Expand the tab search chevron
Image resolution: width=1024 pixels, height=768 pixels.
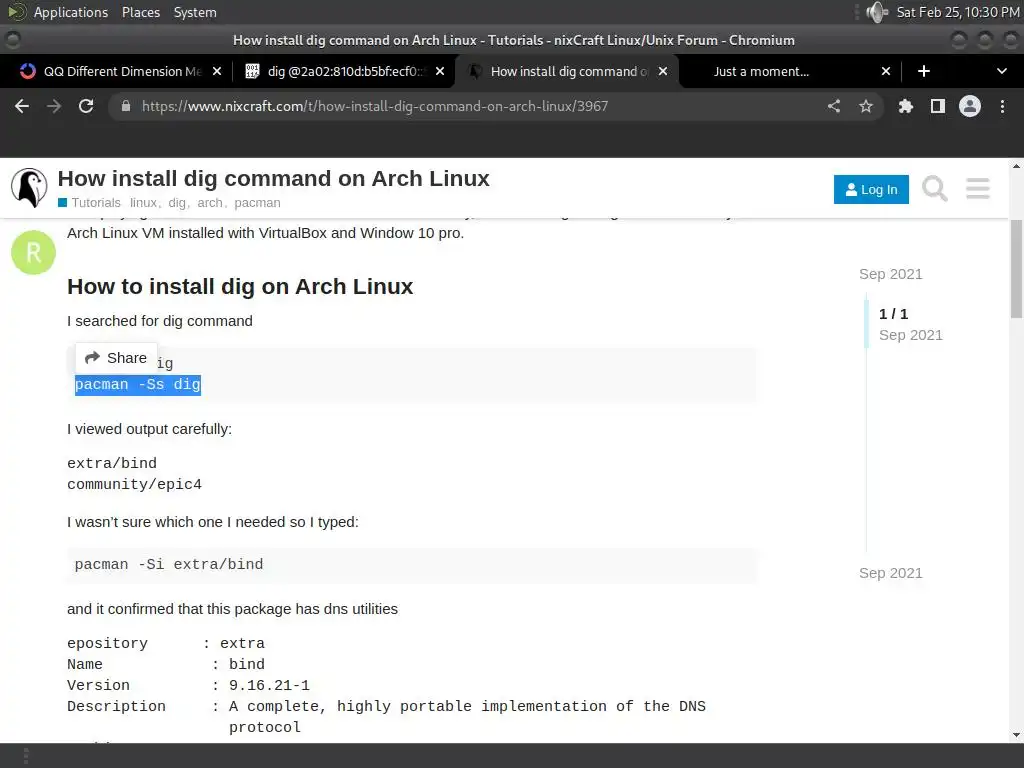tap(1002, 71)
